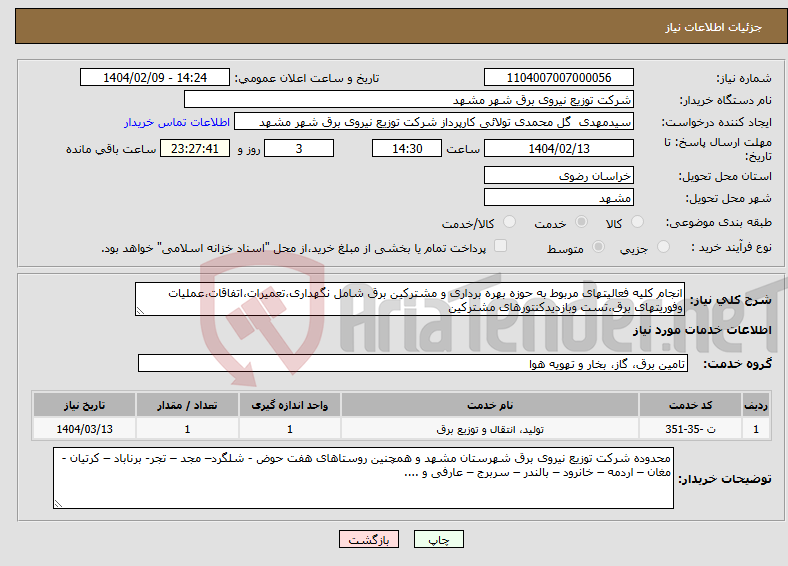Screen dimensions: 788x566
Task: Click the resize grip of description textarea
Action: [x=140, y=311]
